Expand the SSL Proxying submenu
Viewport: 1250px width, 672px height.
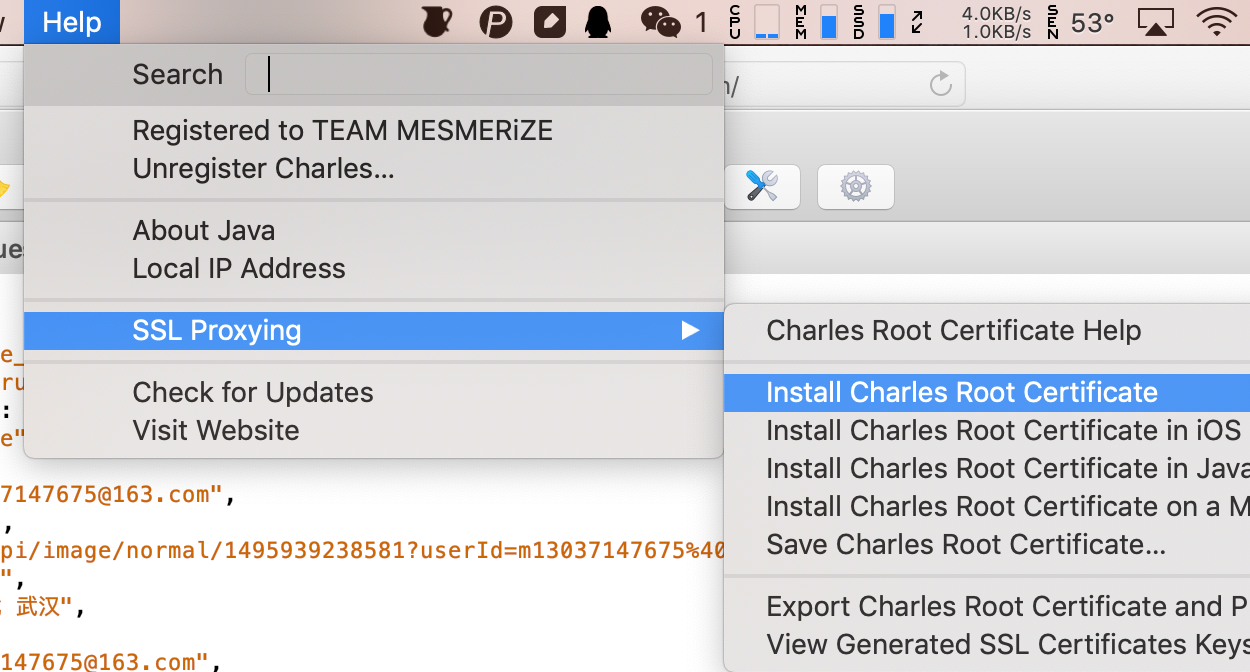tap(374, 331)
